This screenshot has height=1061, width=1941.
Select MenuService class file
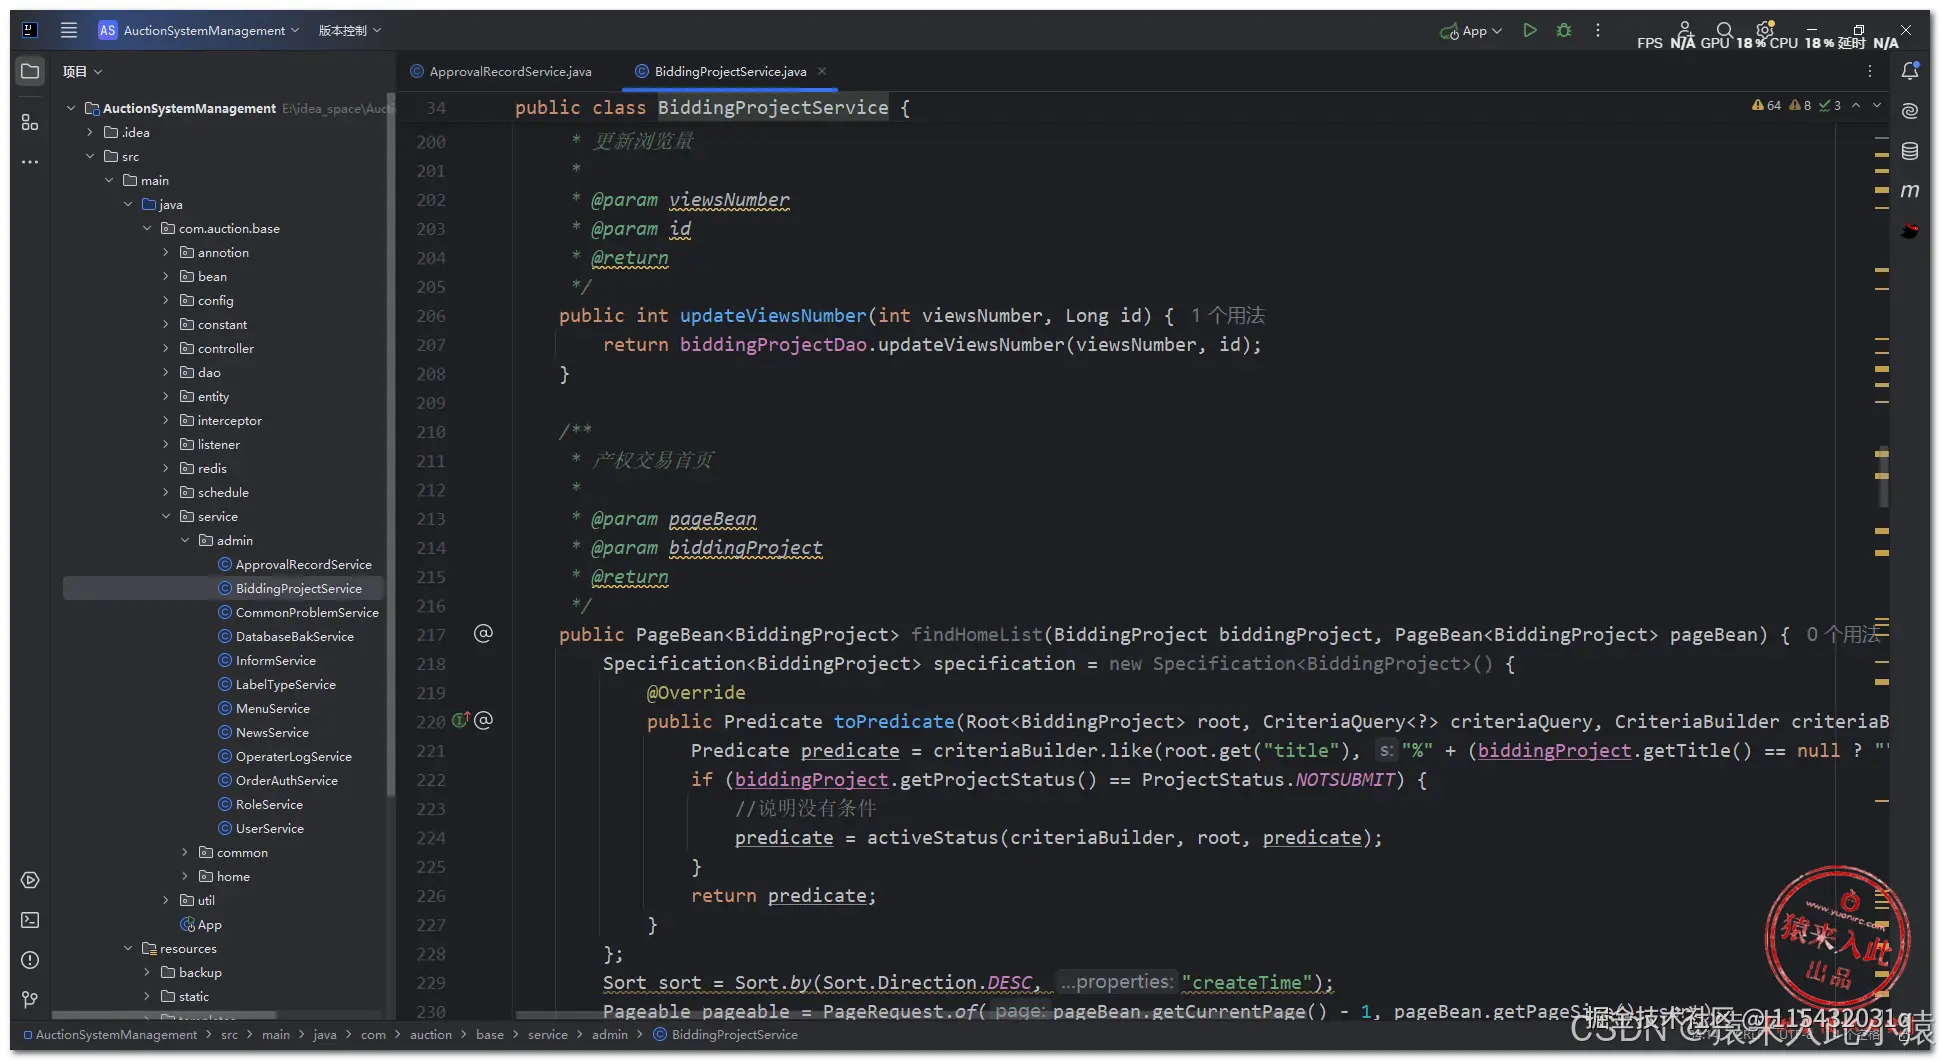point(264,708)
